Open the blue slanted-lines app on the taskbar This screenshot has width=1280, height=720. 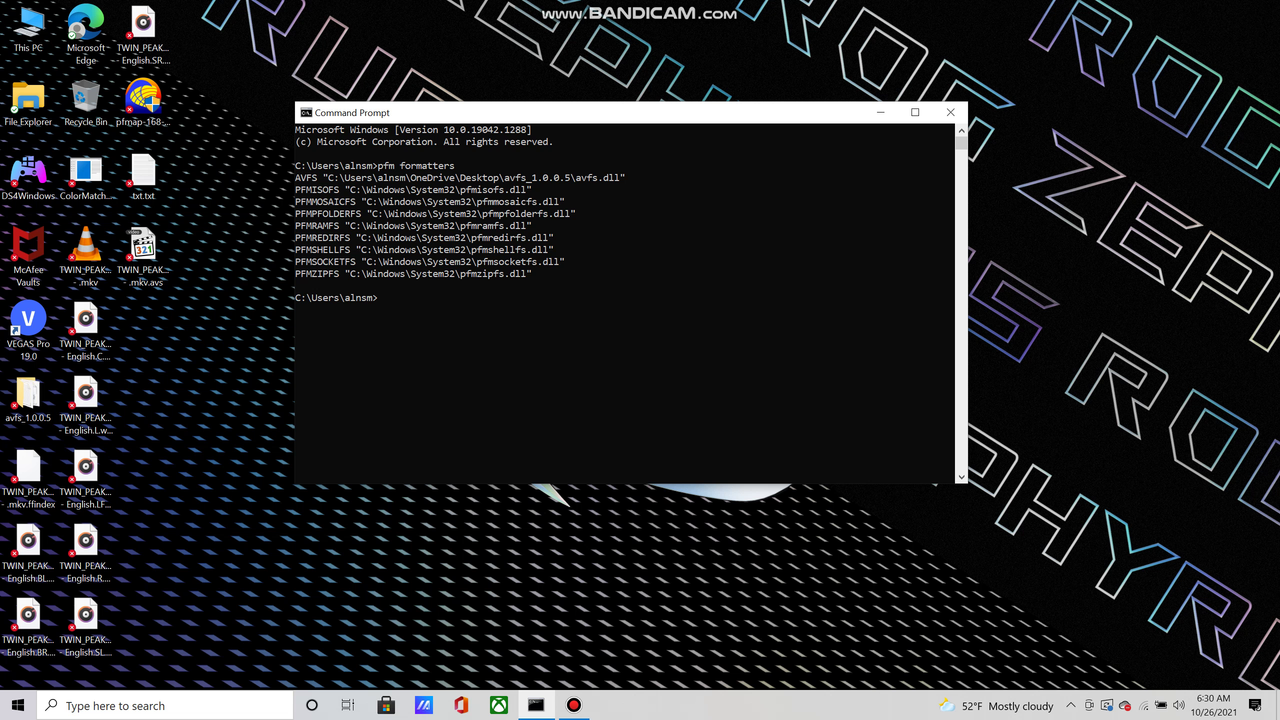423,705
